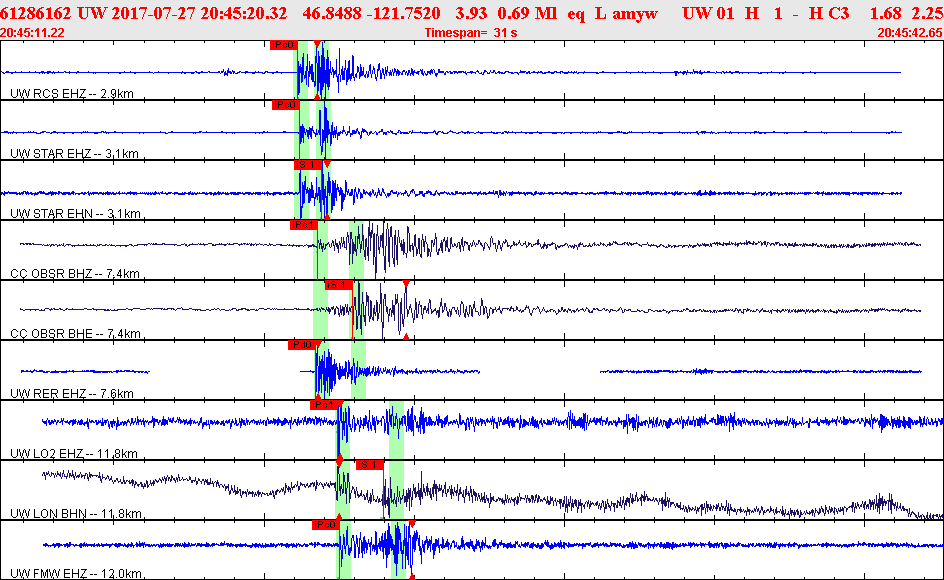The image size is (944, 580).
Task: Click the 'Timespan= 31 s' label
Action: (x=471, y=33)
